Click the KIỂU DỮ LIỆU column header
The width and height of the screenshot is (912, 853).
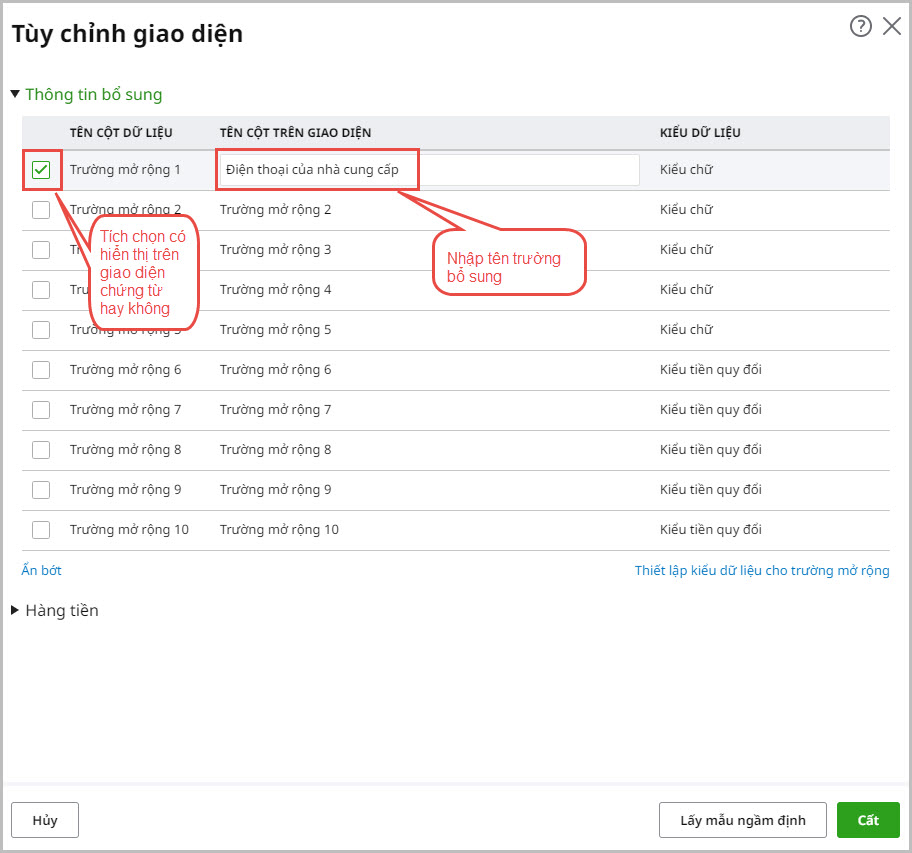click(700, 133)
